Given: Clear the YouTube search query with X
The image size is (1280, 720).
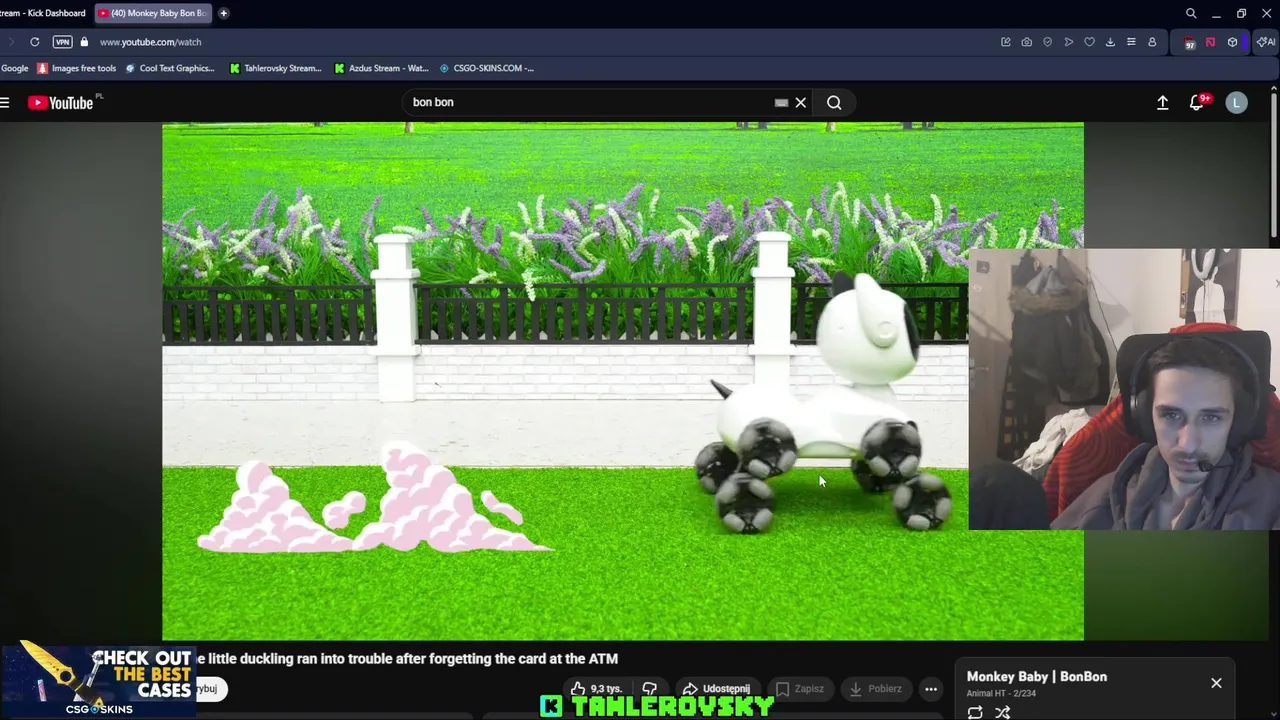Looking at the screenshot, I should point(801,102).
